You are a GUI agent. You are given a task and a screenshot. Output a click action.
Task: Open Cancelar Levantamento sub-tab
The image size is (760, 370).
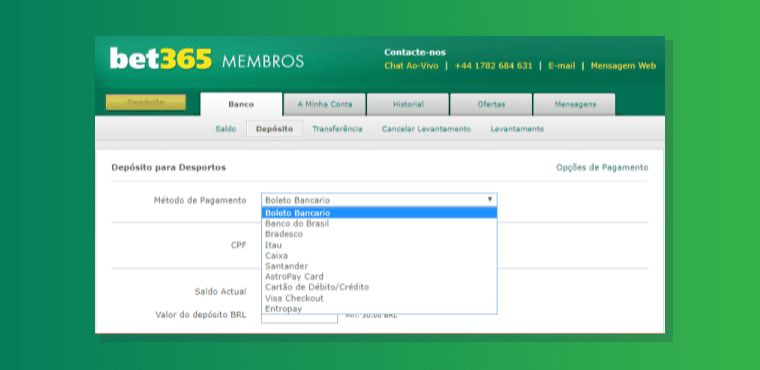[426, 129]
